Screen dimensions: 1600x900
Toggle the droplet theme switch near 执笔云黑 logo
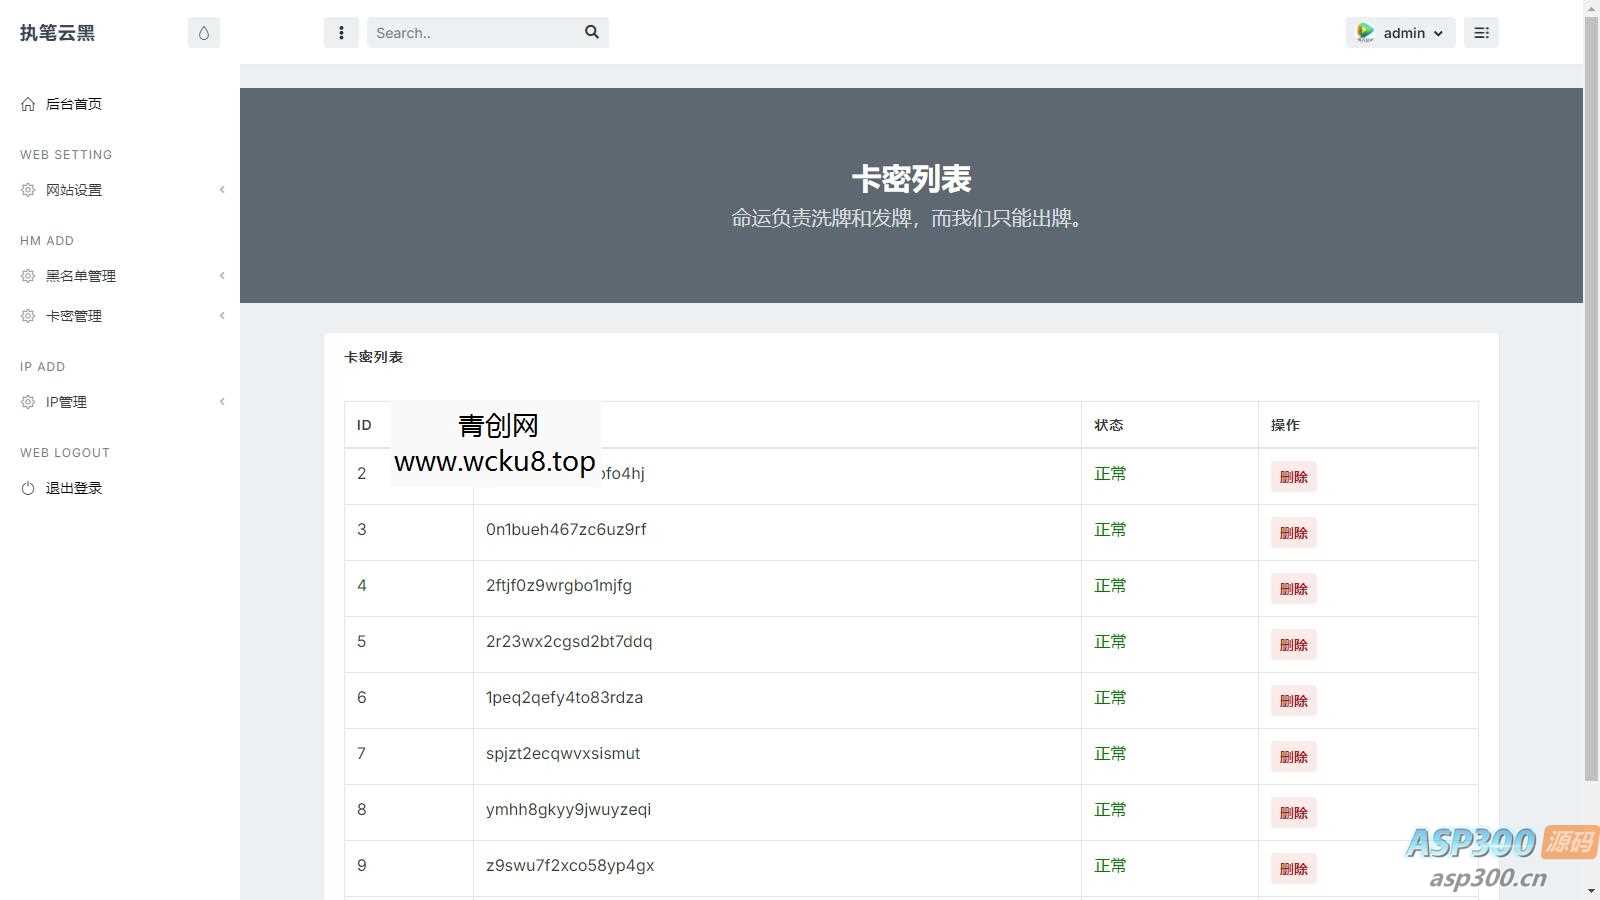(x=203, y=32)
